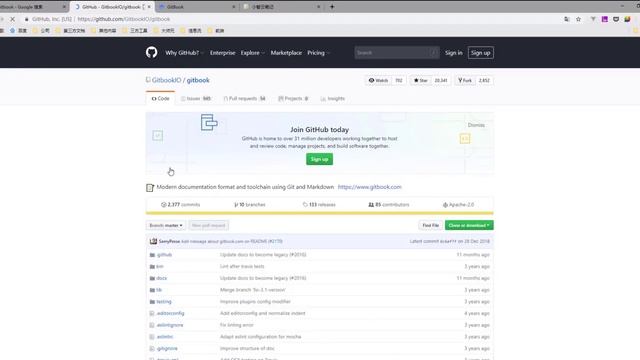Click the browser address bar URL

(124, 19)
